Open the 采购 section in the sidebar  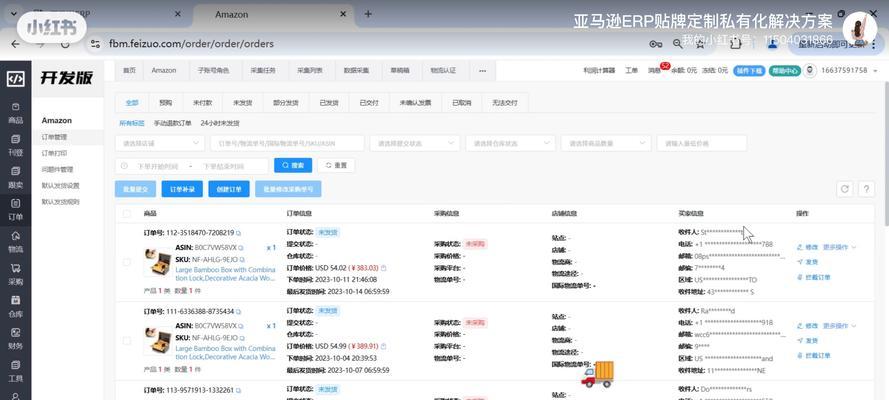(x=15, y=274)
